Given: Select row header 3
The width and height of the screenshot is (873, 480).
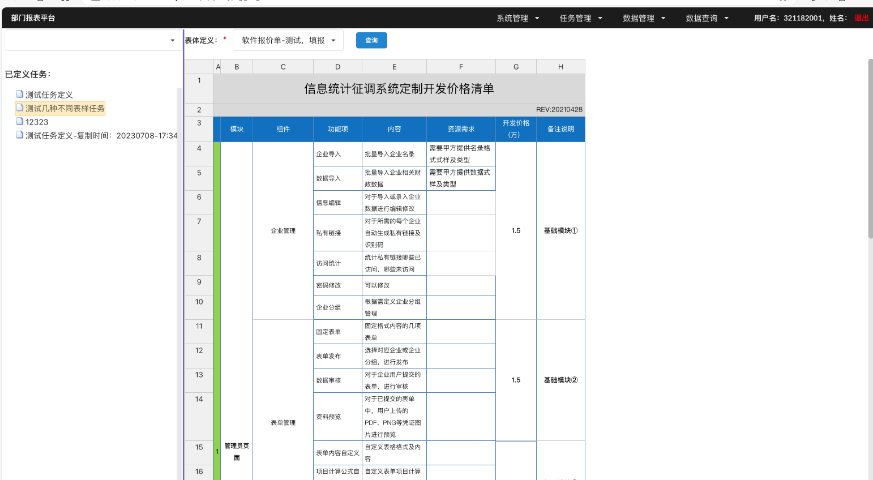Looking at the screenshot, I should pos(199,129).
